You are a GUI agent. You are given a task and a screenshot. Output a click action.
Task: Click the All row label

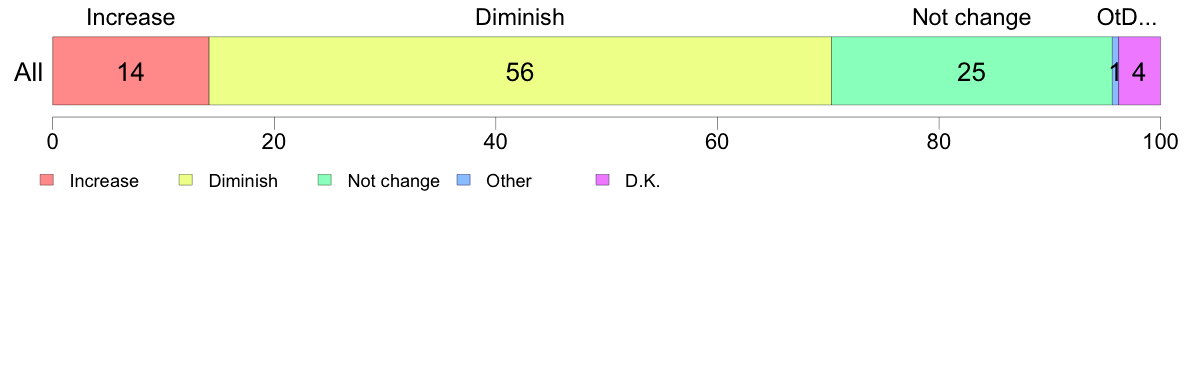[x=29, y=73]
